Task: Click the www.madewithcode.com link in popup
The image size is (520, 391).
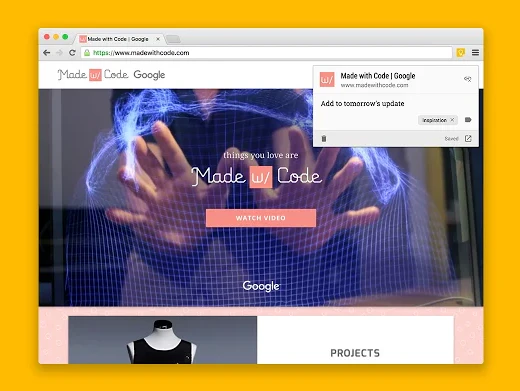Action: point(374,85)
